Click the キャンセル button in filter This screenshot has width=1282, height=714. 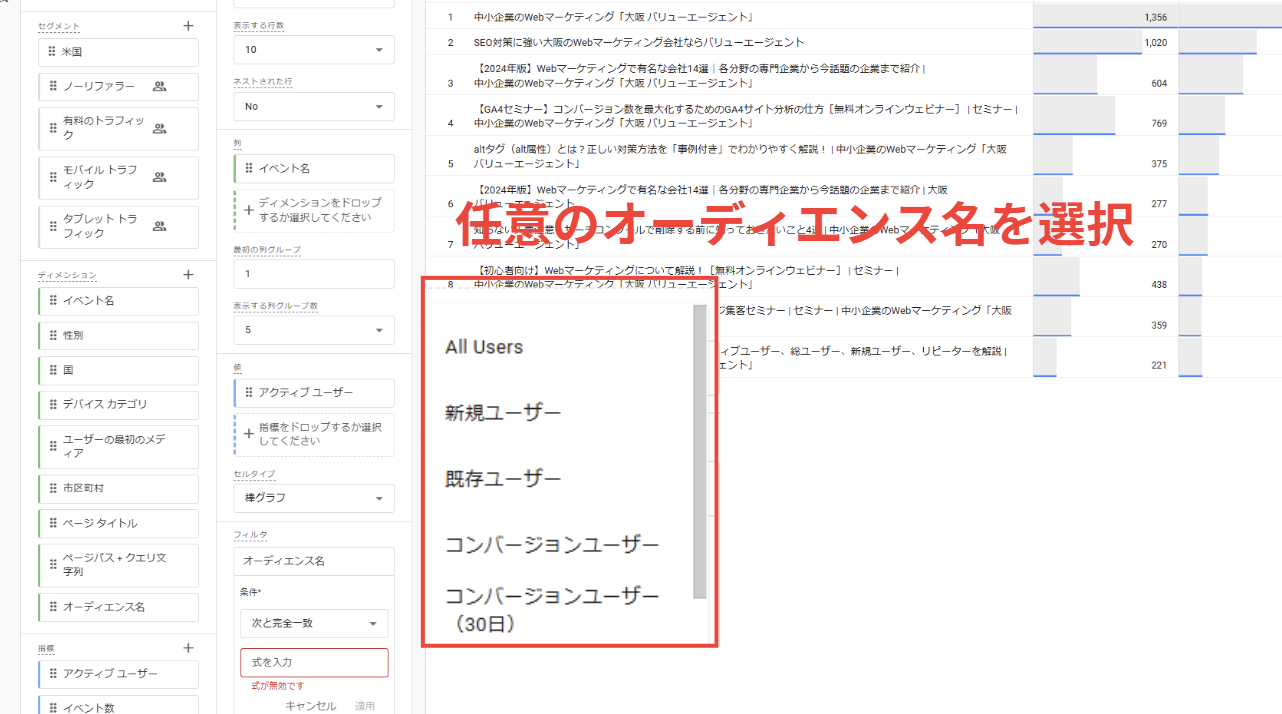[311, 706]
